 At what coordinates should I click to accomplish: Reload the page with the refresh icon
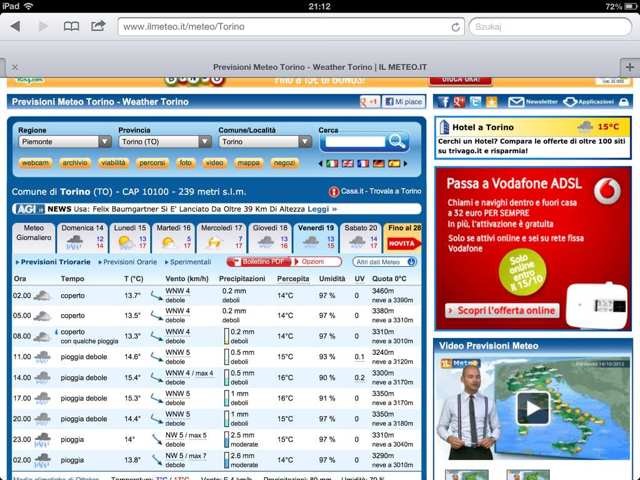[456, 27]
